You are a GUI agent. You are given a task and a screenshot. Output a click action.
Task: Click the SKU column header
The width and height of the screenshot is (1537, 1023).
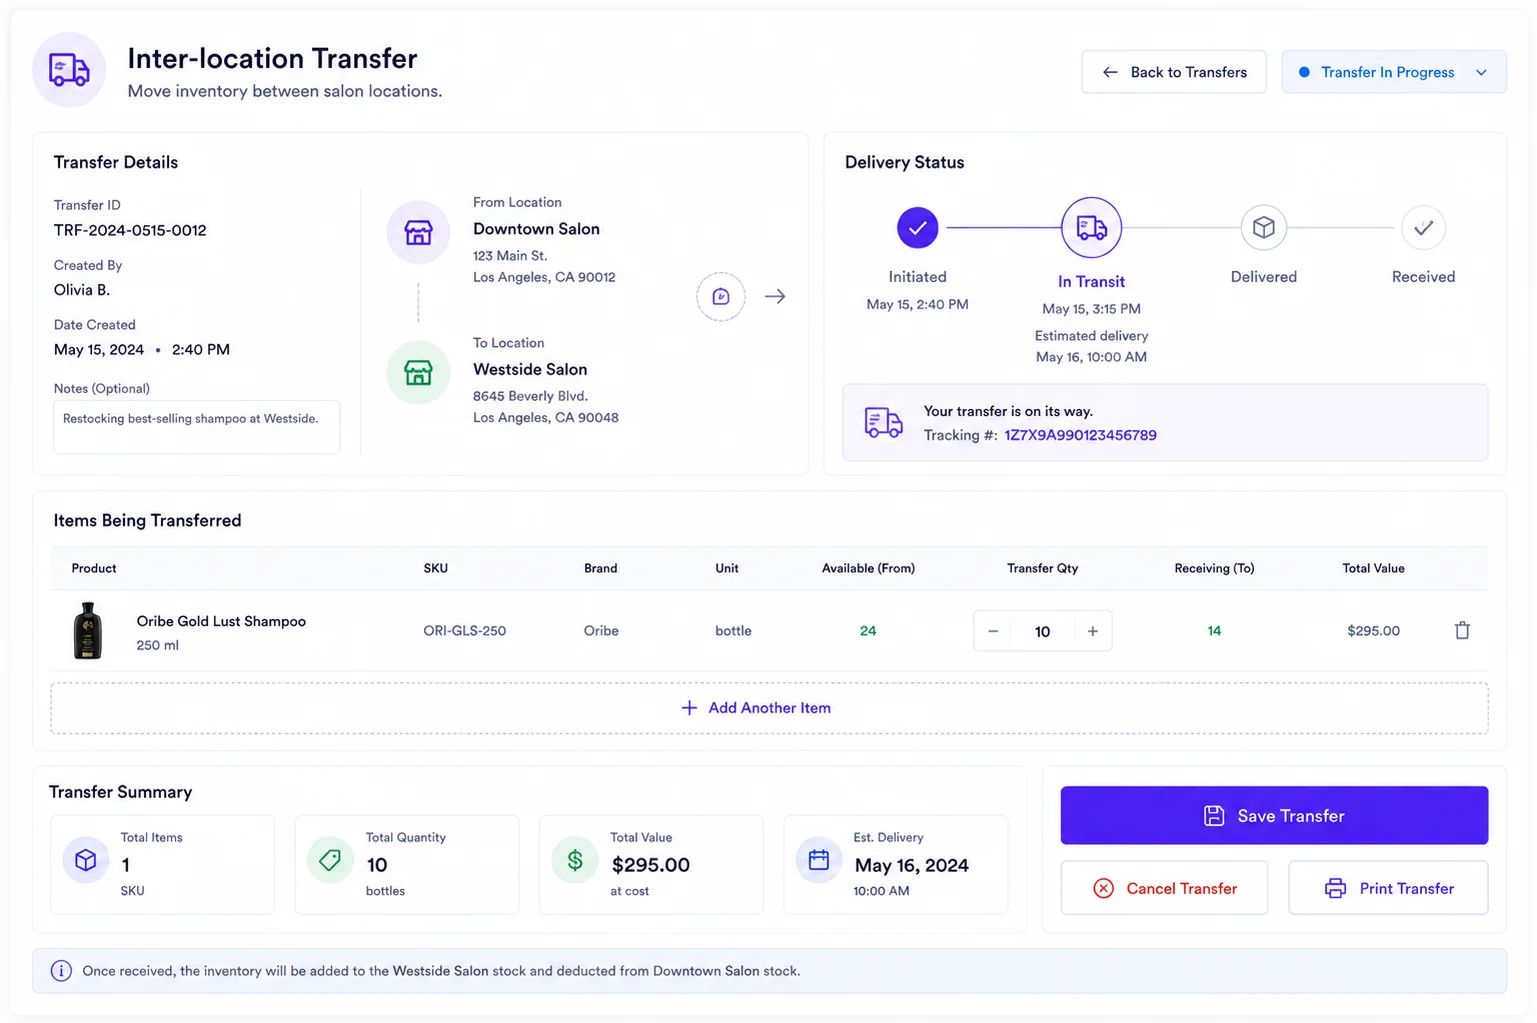tap(435, 568)
